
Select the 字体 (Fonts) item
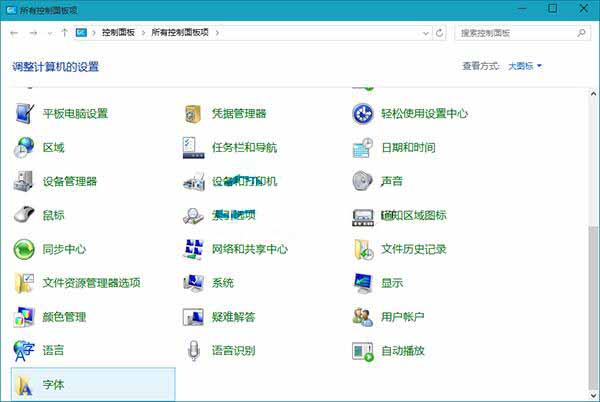click(53, 384)
